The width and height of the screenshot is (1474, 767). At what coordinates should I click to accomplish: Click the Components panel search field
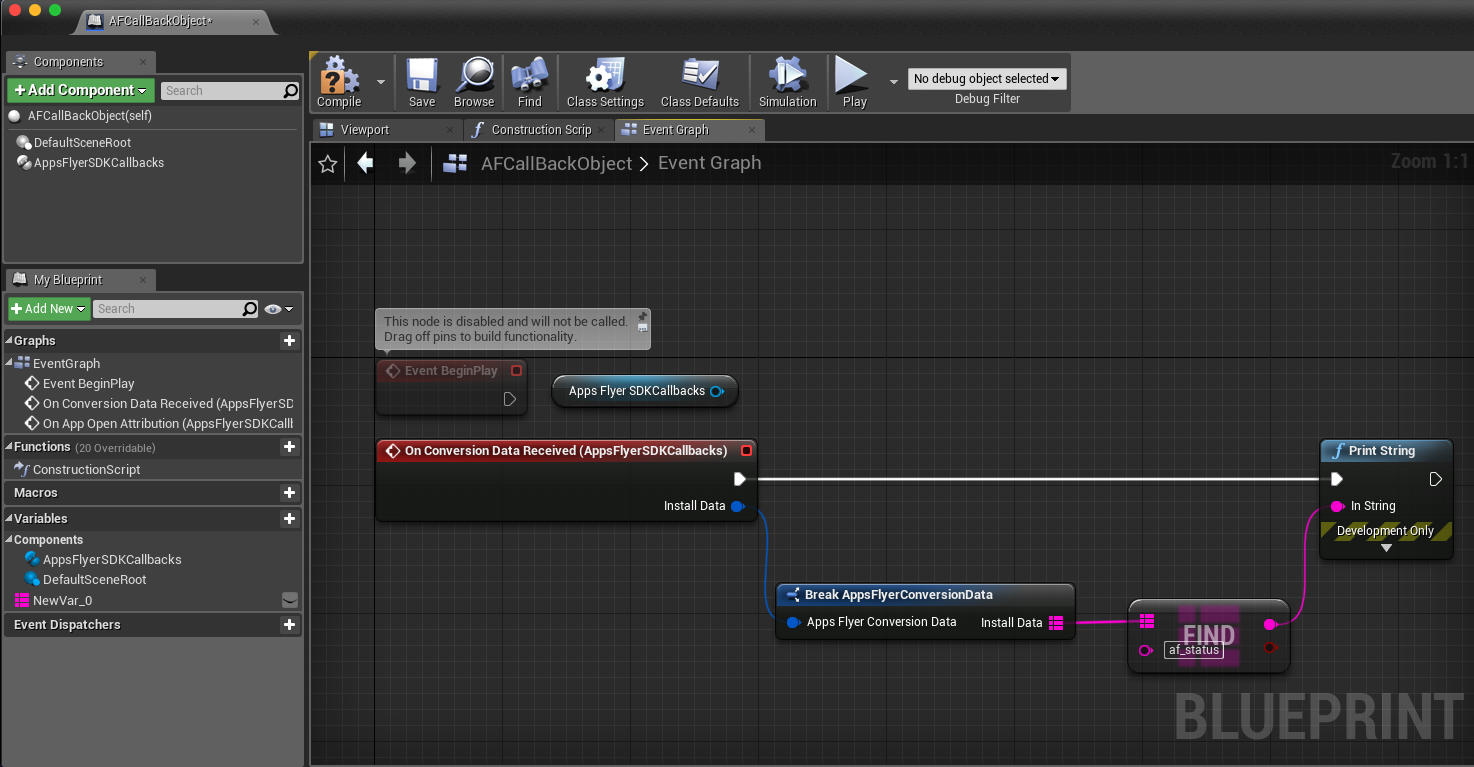point(222,91)
